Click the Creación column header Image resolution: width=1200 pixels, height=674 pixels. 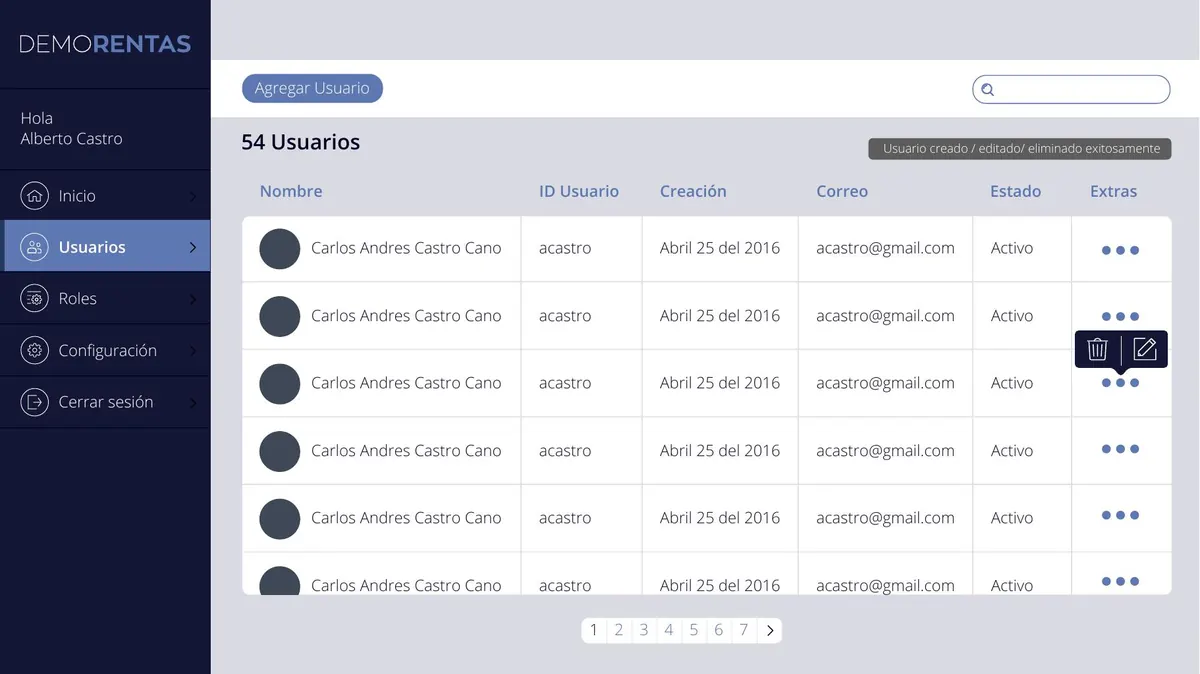[x=693, y=191]
